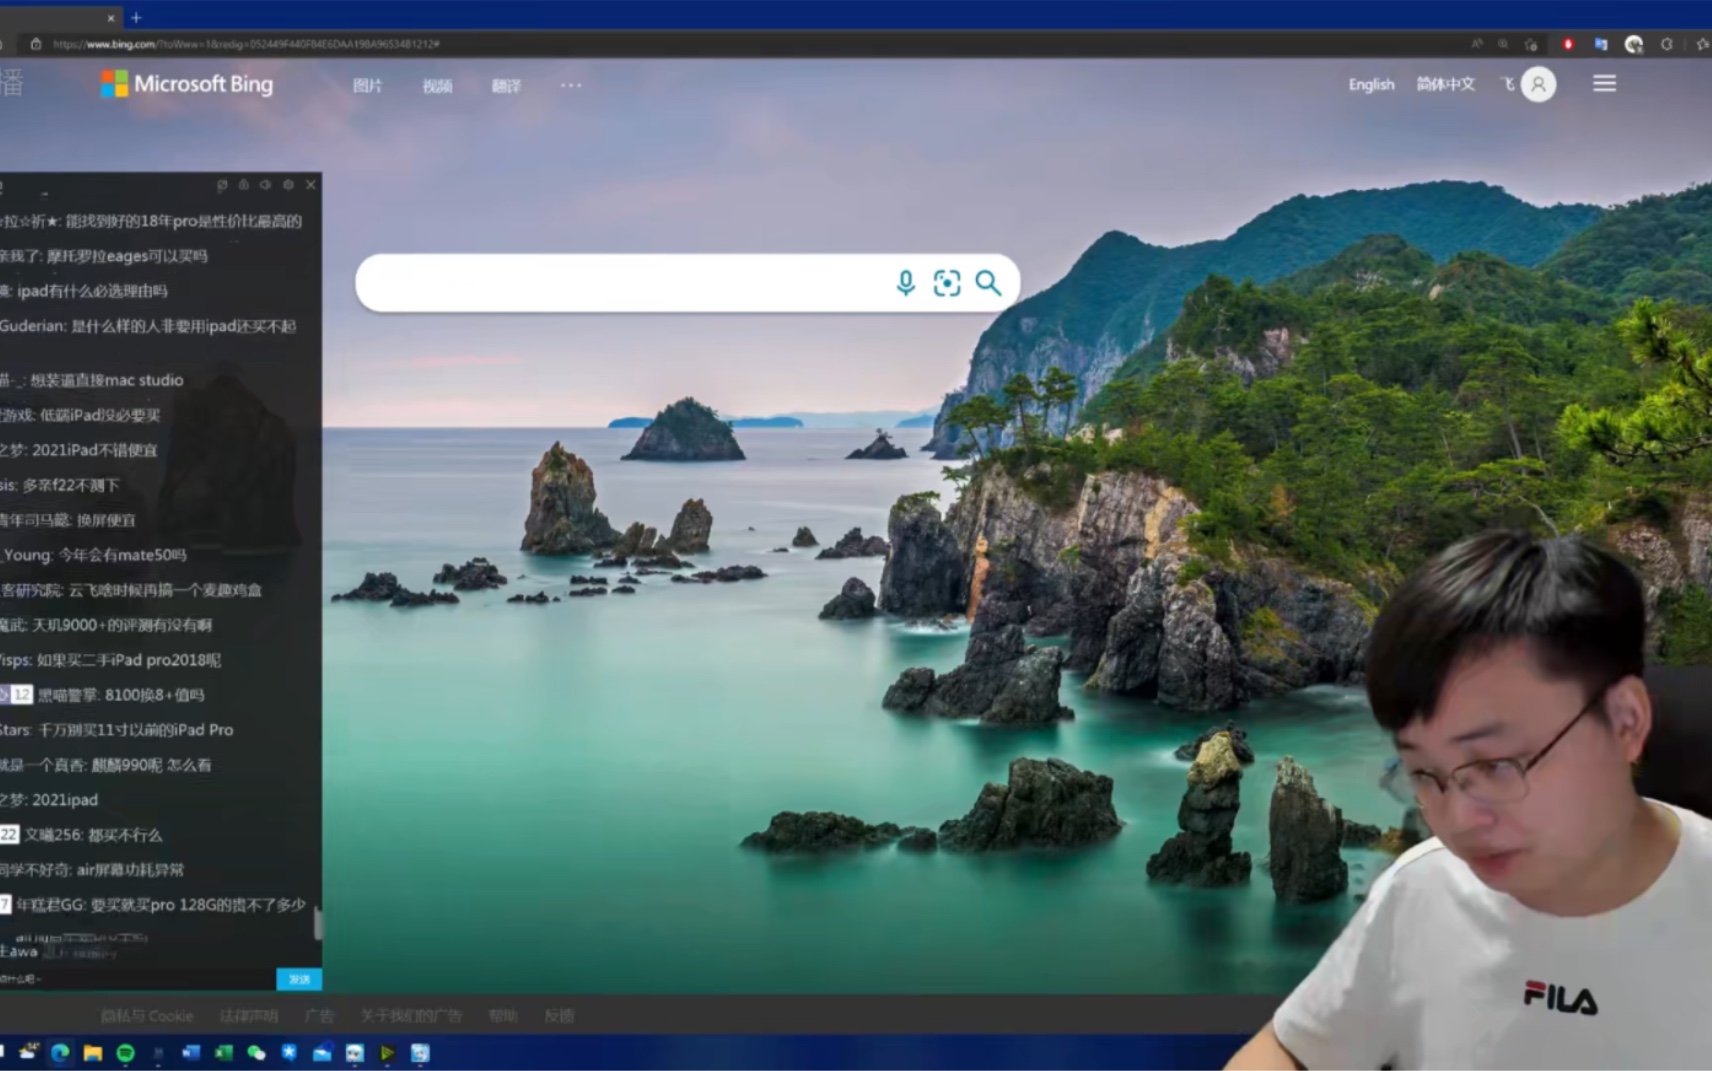Click the blue translate extension icon
1712x1071 pixels.
point(1601,44)
